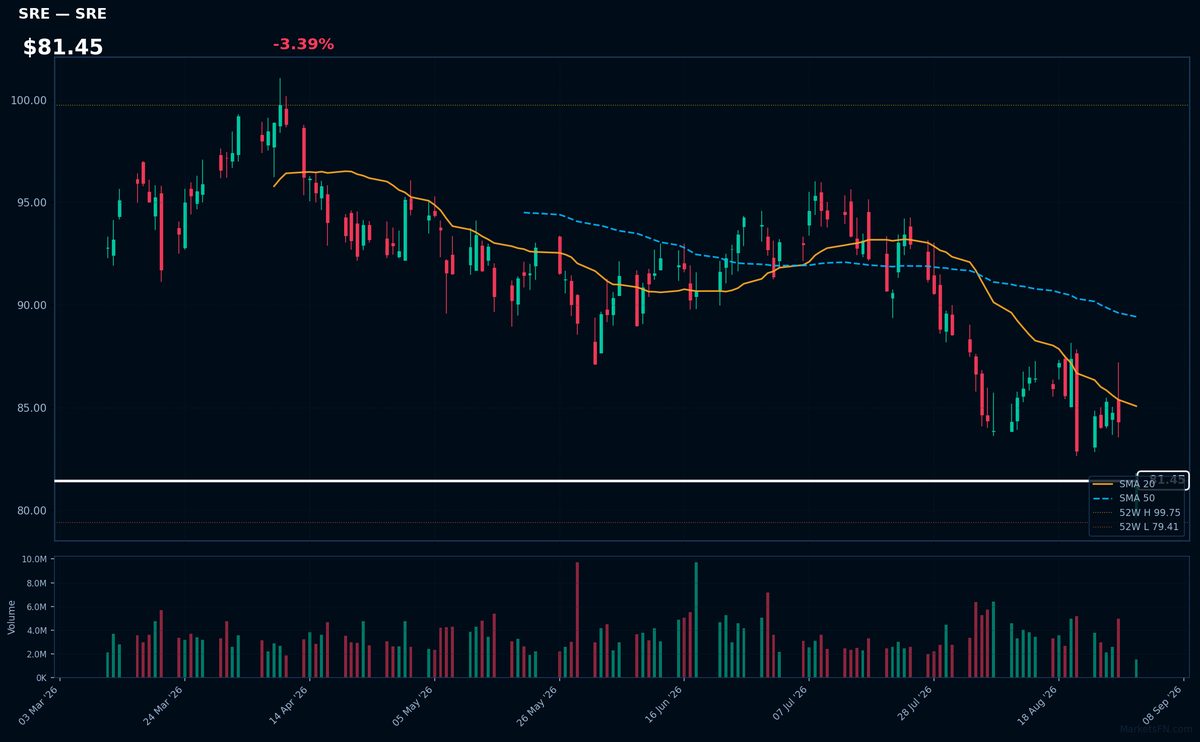
Task: Click the SMA 20 legend entry
Action: tap(1137, 484)
